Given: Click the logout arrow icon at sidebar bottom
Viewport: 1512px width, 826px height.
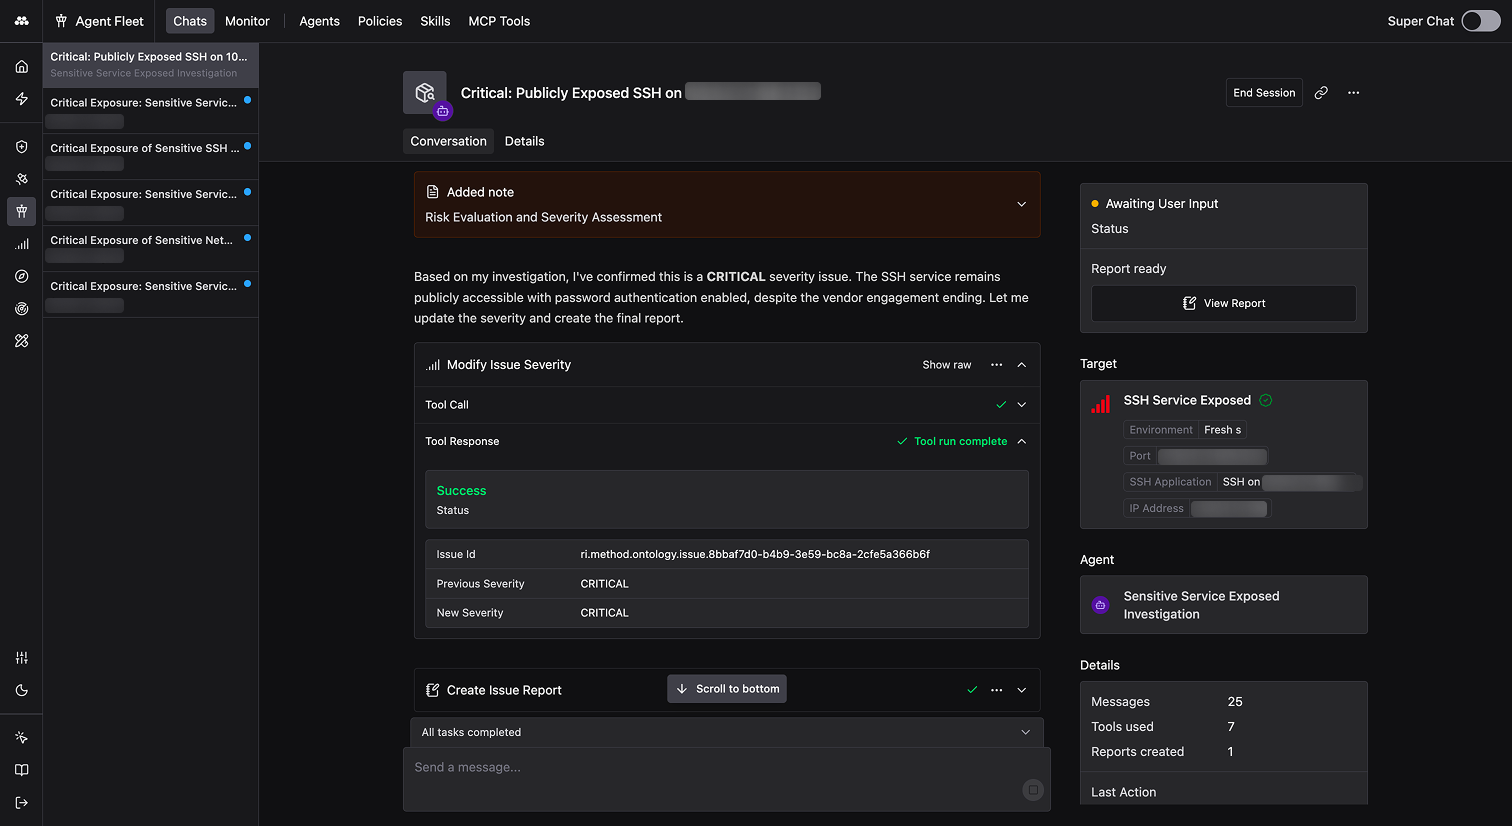Looking at the screenshot, I should click(21, 801).
